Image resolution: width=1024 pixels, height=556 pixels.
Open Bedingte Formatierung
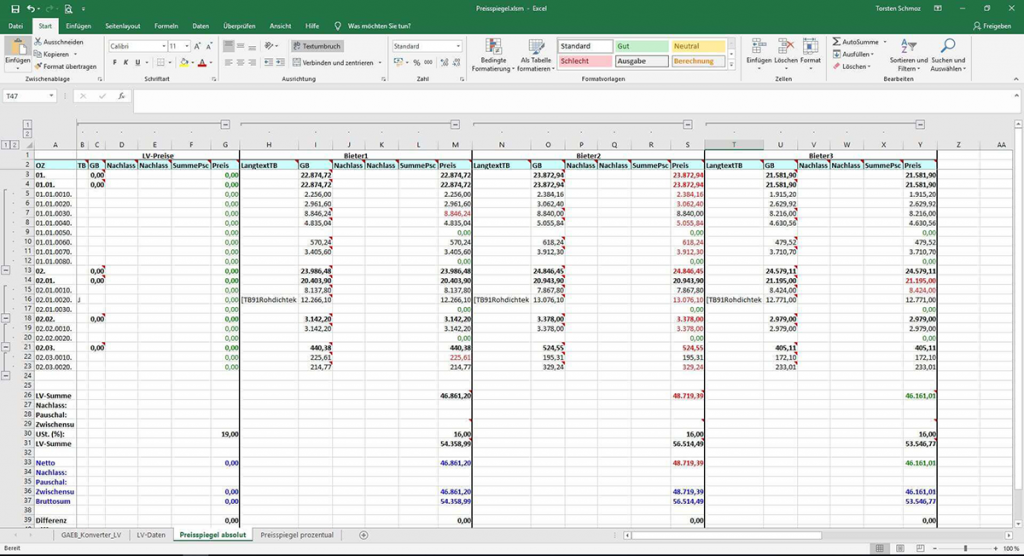coord(493,56)
